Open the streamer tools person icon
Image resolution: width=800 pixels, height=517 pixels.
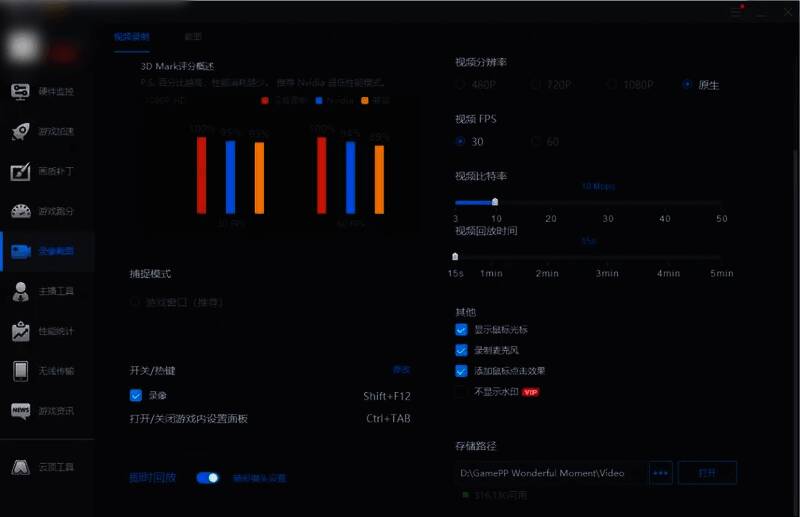(x=20, y=291)
